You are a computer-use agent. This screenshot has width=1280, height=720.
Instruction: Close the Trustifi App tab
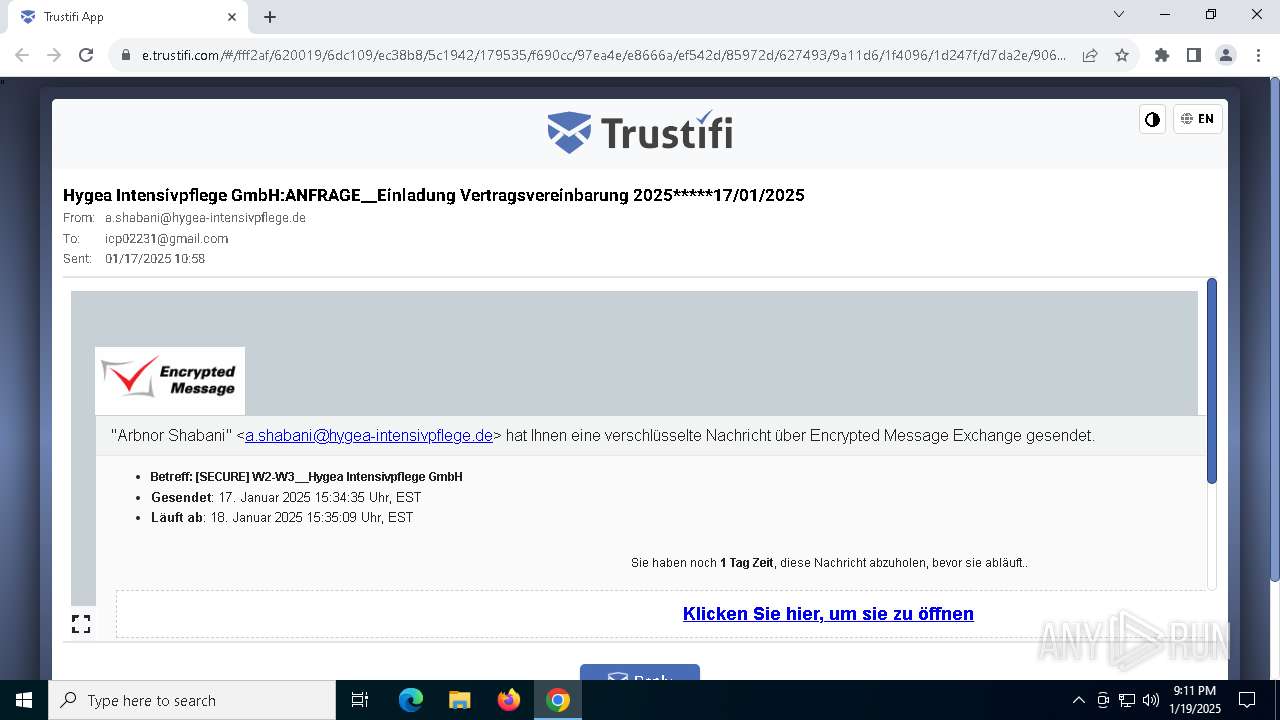[232, 17]
